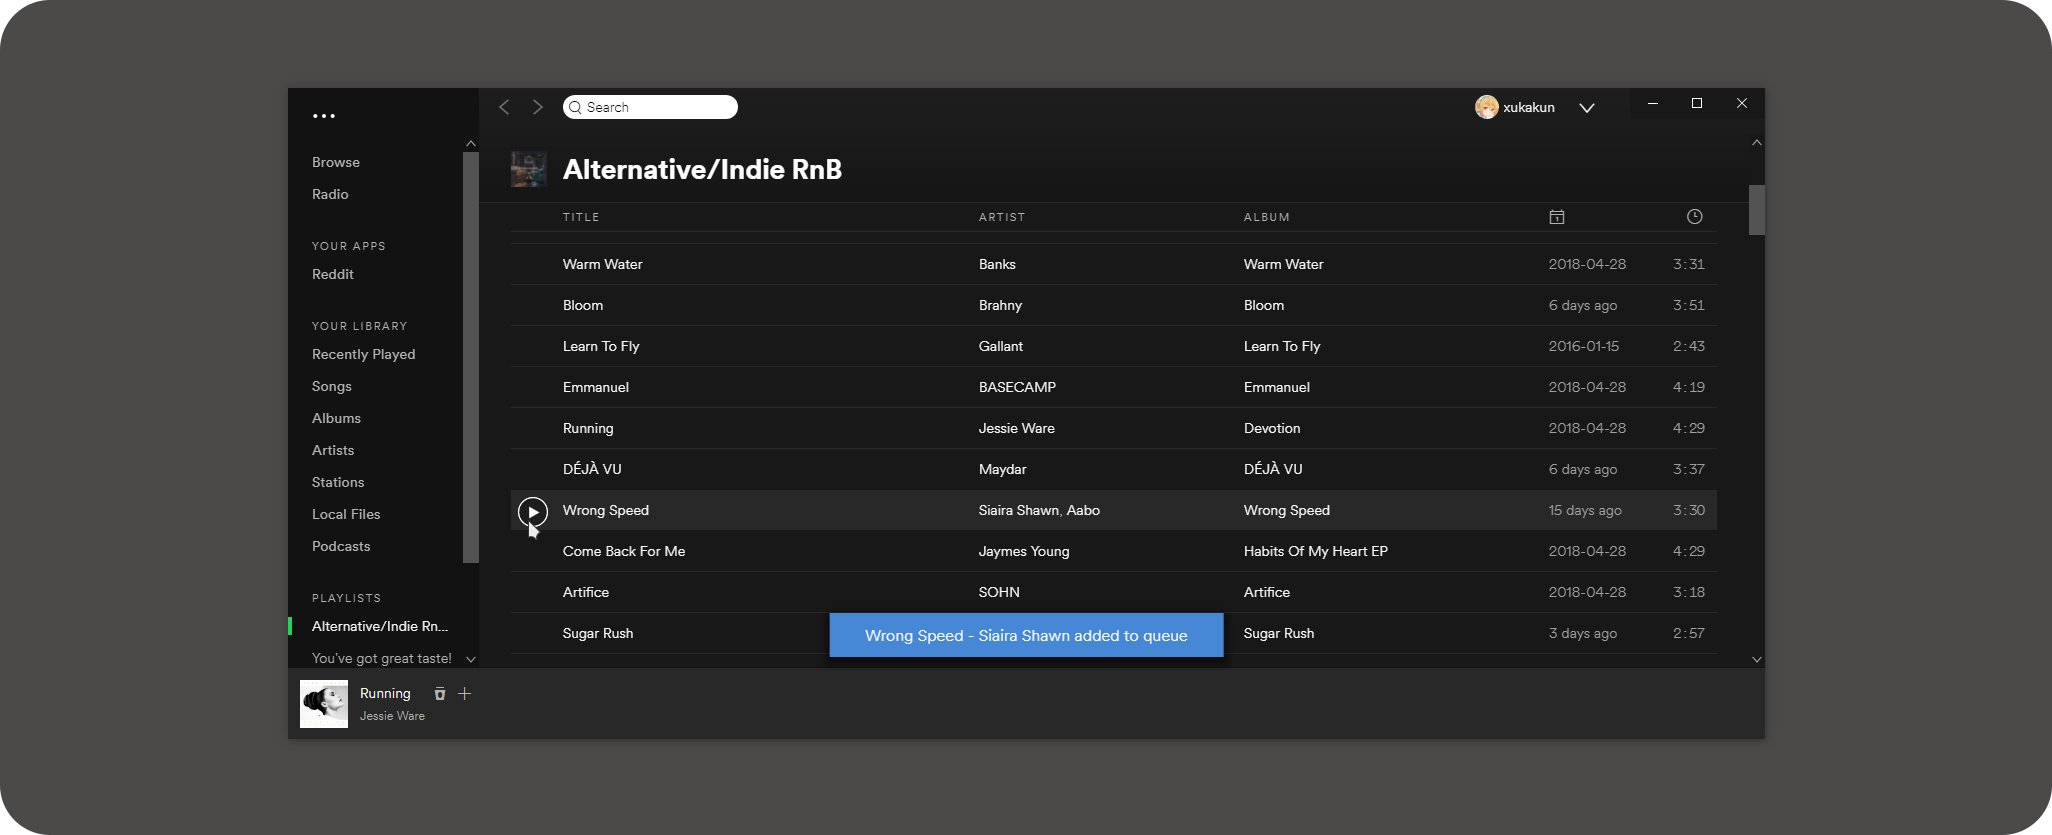Click the track list vertical scrollbar
2052x835 pixels.
pos(1756,210)
